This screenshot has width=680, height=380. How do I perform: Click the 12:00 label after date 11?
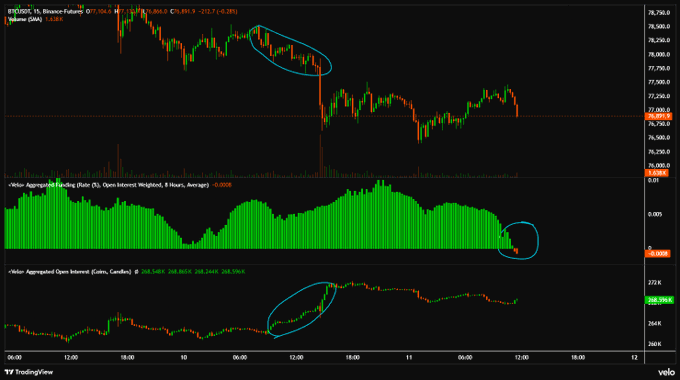521,357
